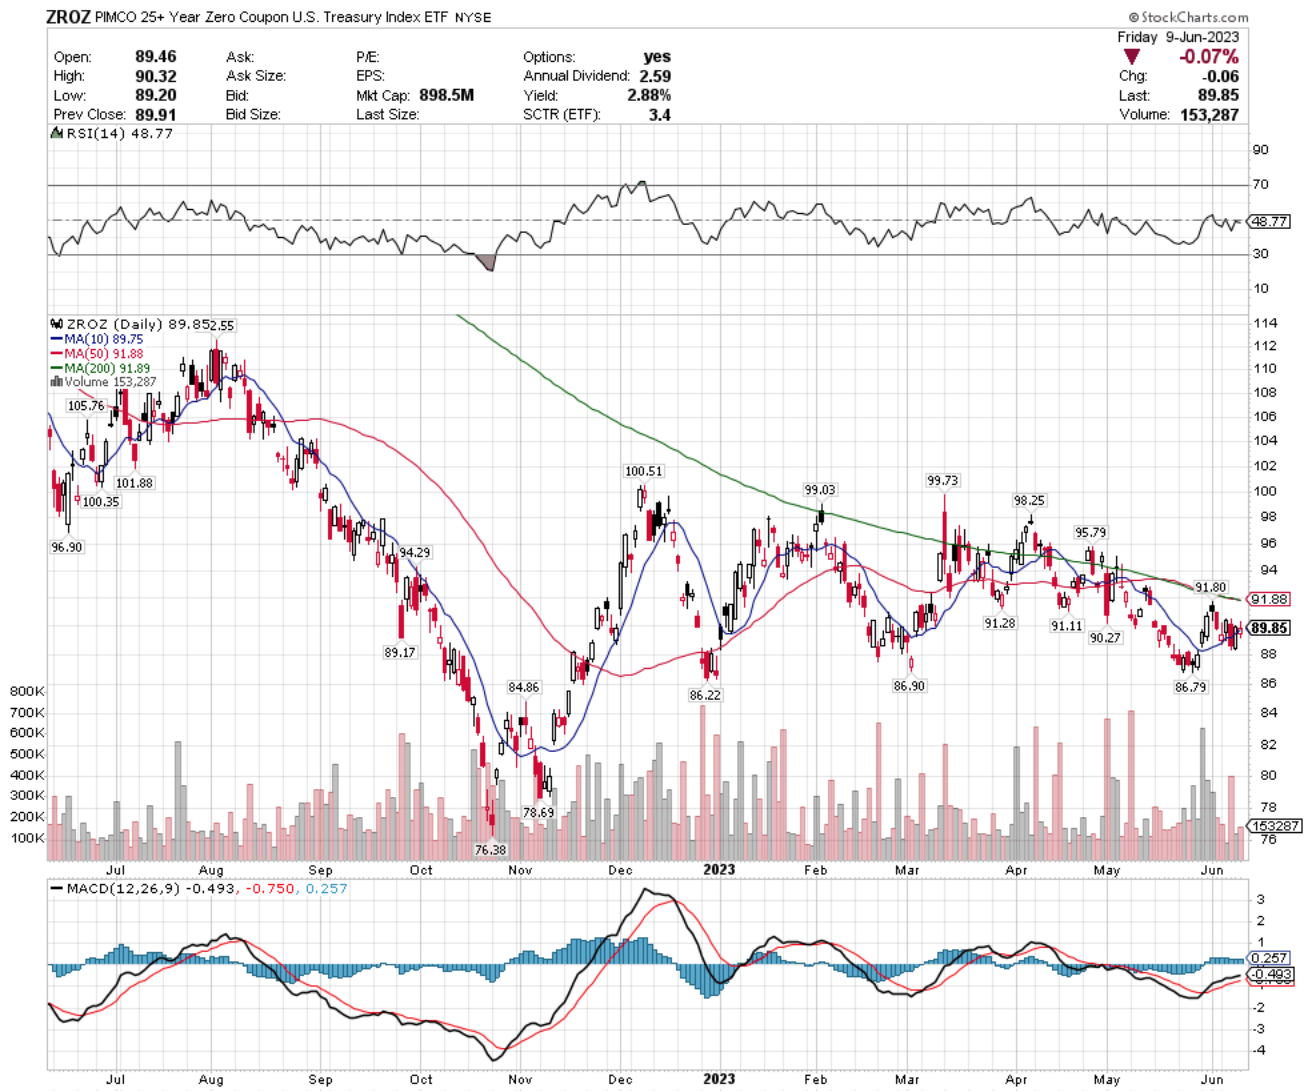Click the blue-boxed 0.257 MACD histogram tag
Screen dimensions: 1306x1092
pyautogui.click(x=1267, y=958)
